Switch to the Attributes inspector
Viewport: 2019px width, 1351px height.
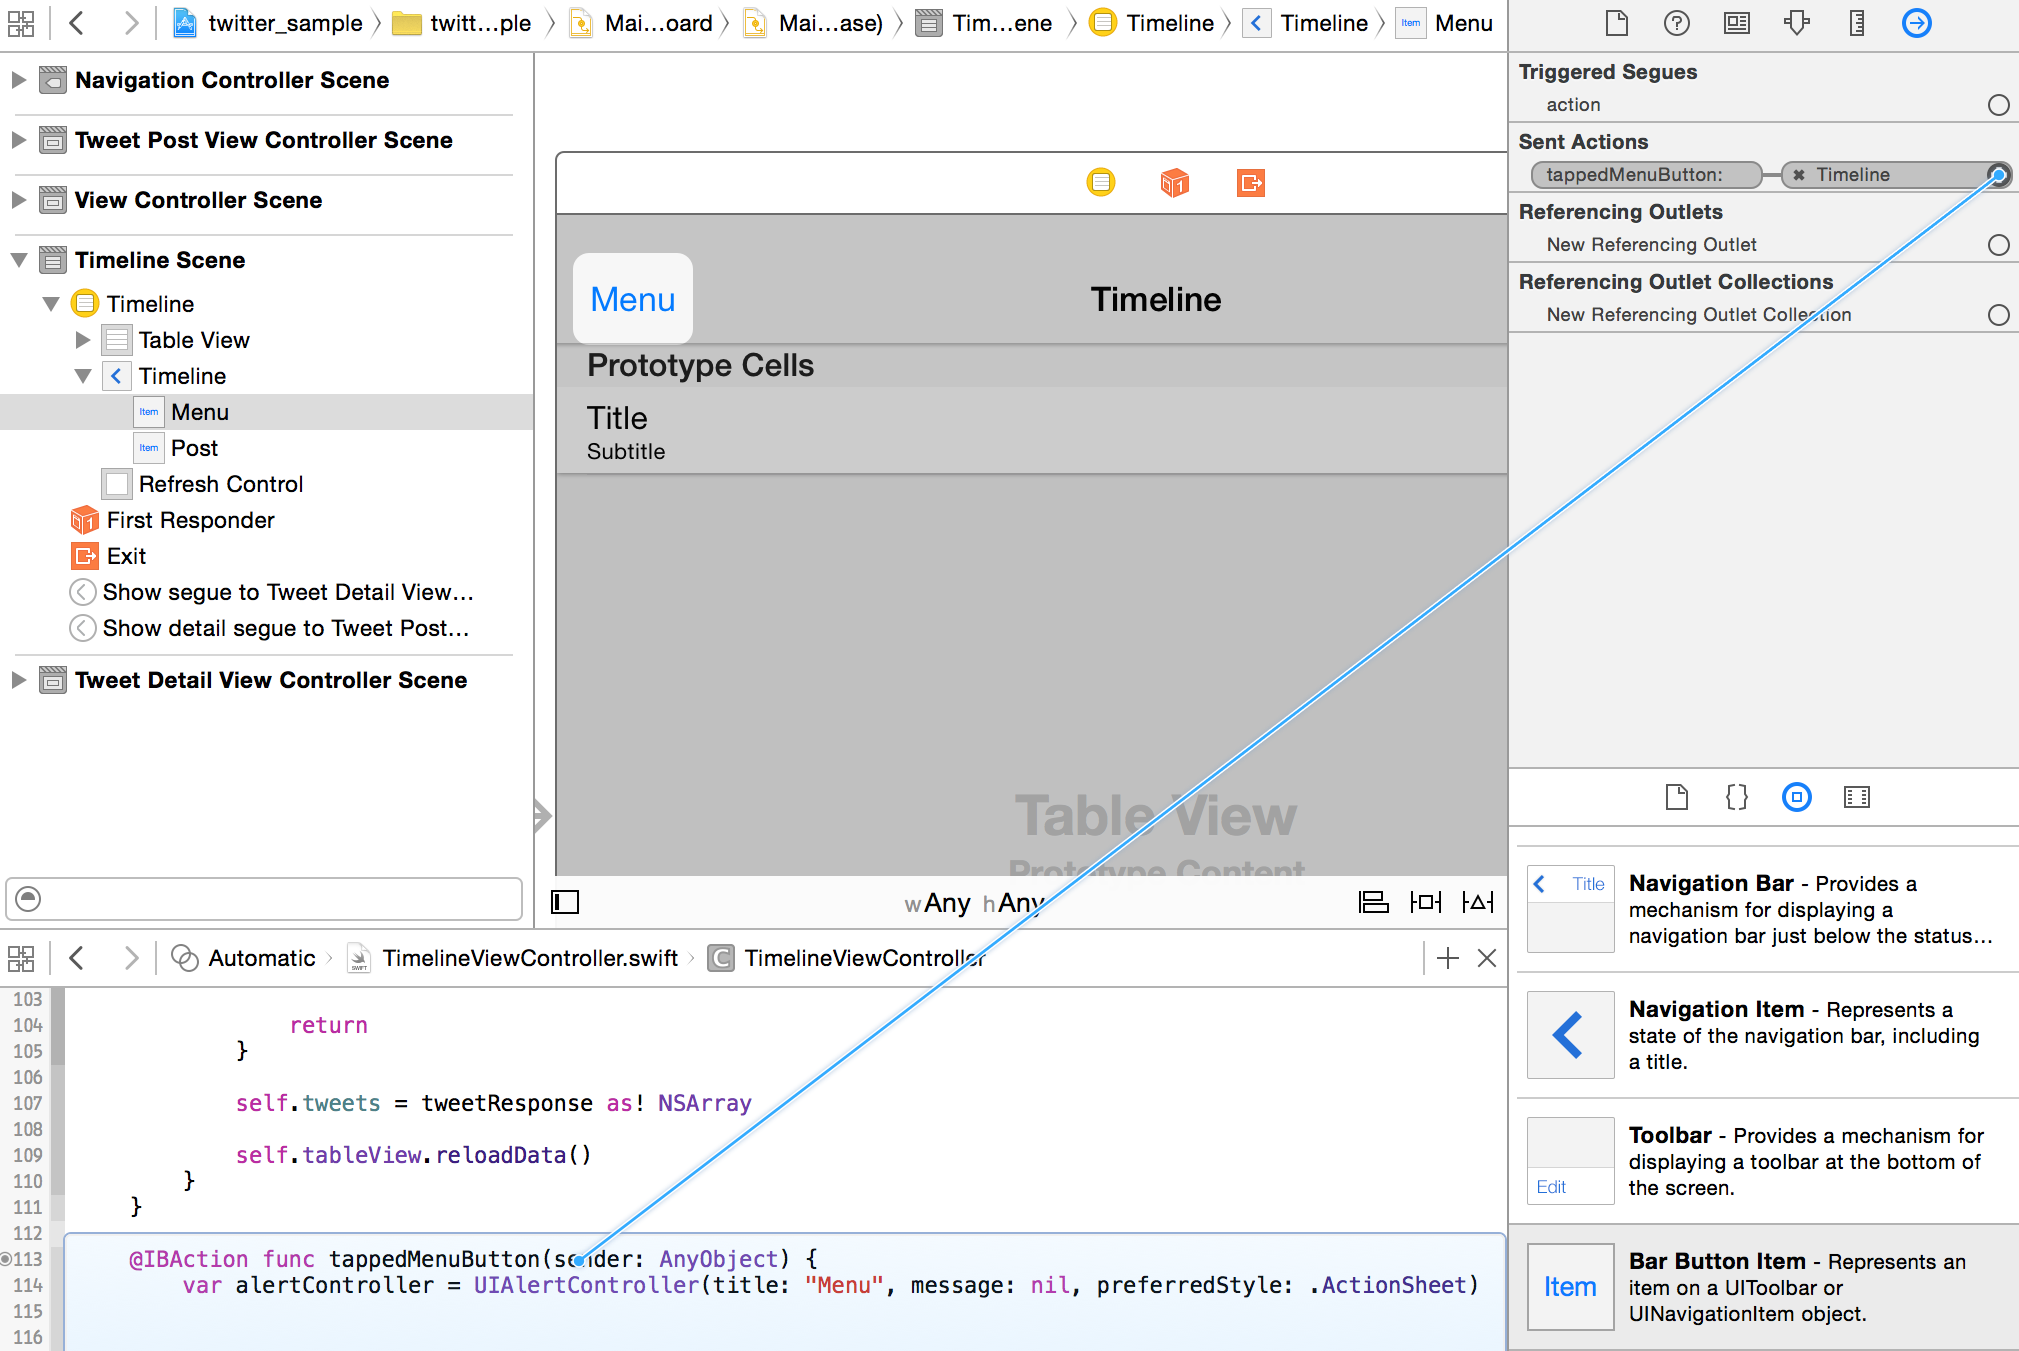coord(1797,23)
